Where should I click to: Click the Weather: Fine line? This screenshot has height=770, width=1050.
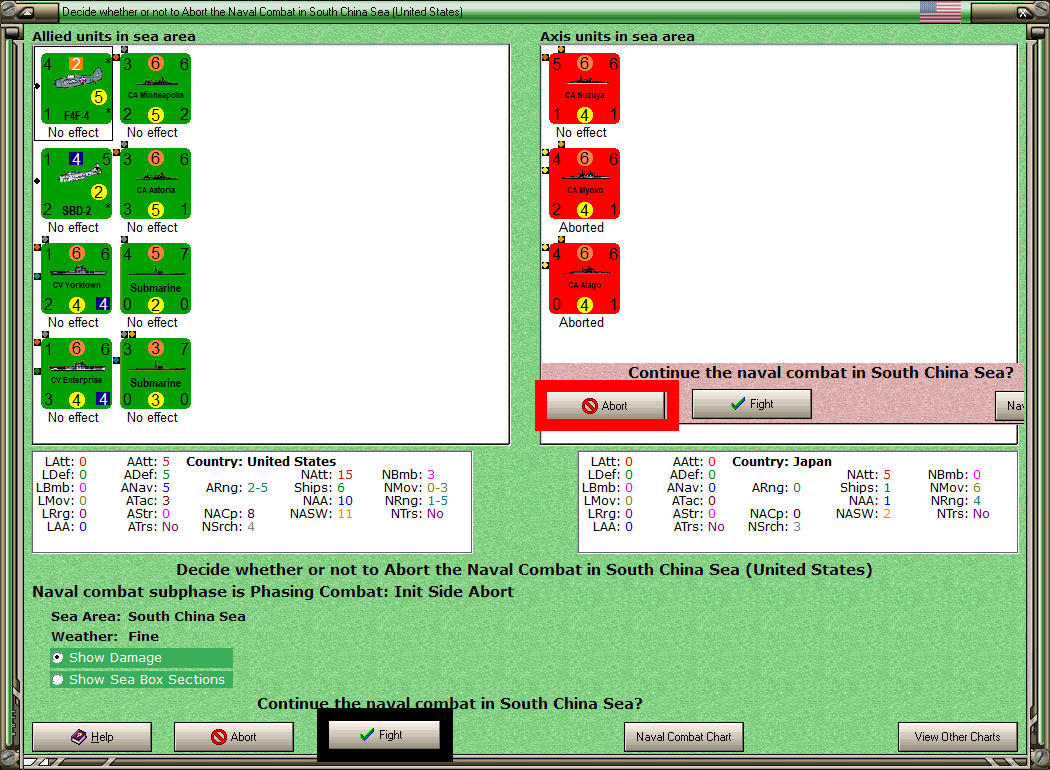click(x=105, y=636)
